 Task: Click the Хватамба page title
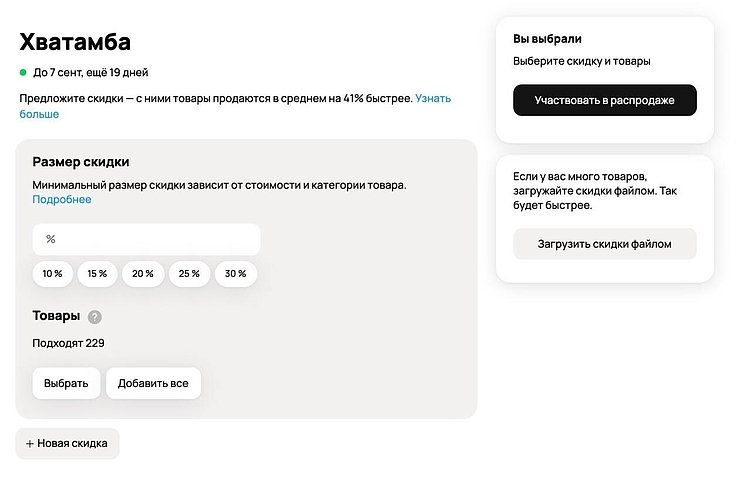[x=75, y=42]
